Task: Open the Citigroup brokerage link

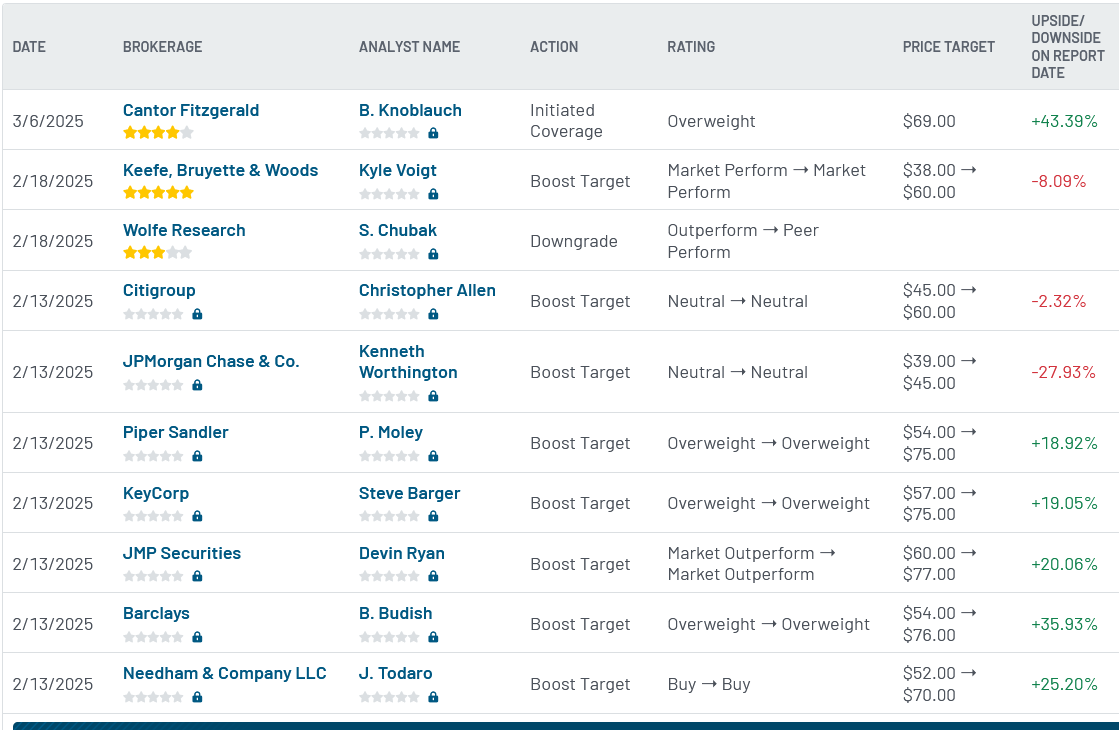Action: (x=159, y=290)
